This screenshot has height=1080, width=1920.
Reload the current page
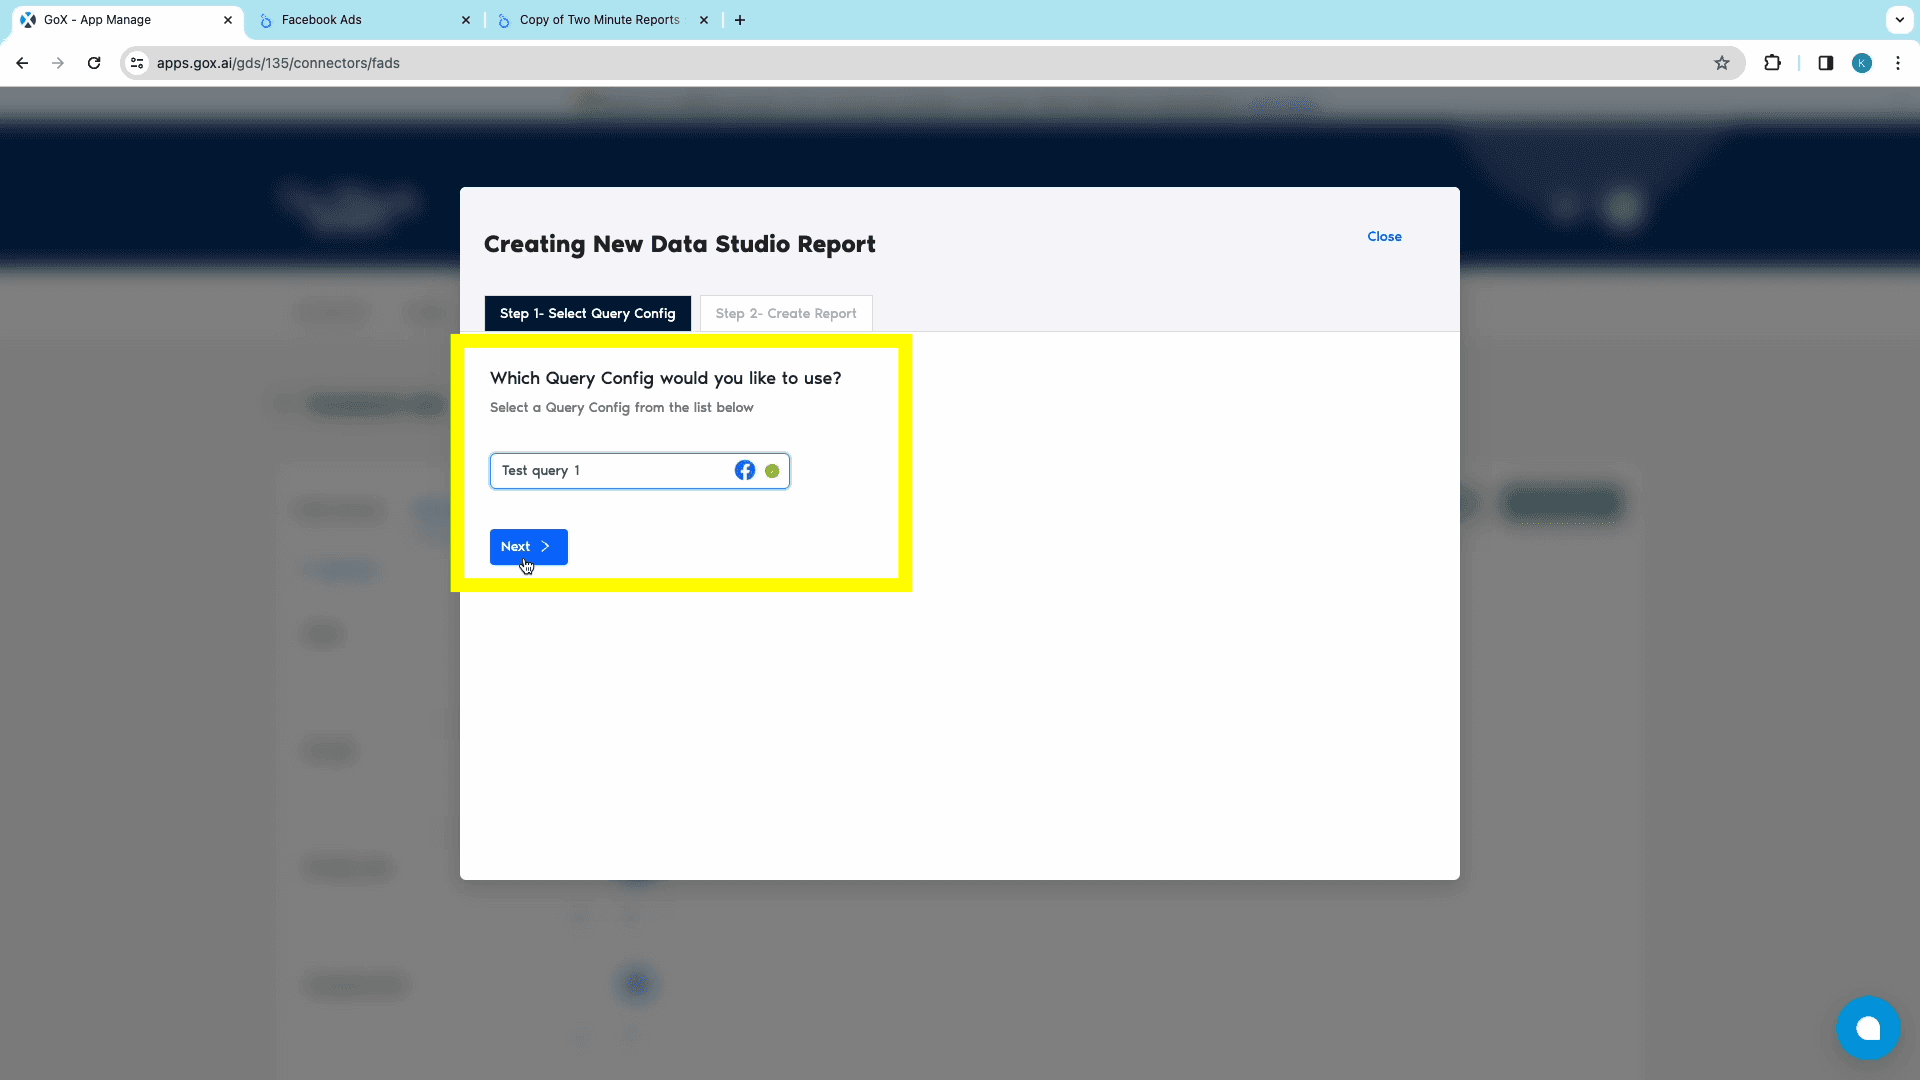(94, 63)
